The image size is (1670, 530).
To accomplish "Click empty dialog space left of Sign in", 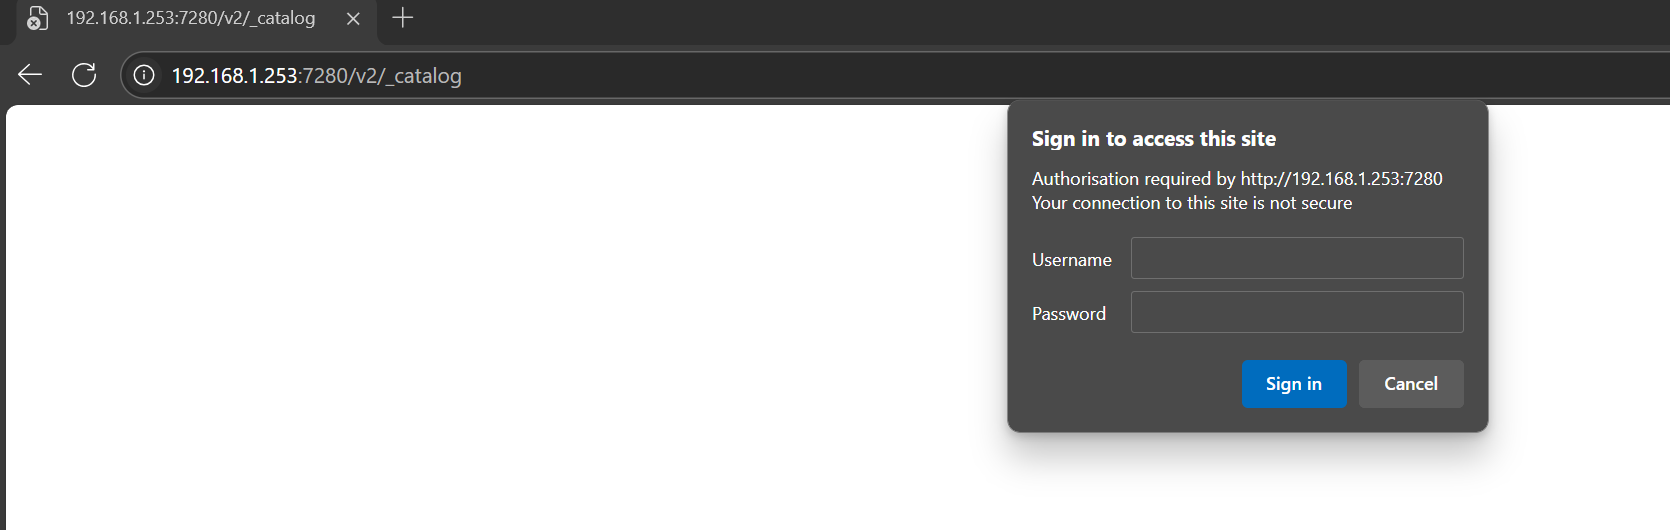I will click(x=1130, y=385).
